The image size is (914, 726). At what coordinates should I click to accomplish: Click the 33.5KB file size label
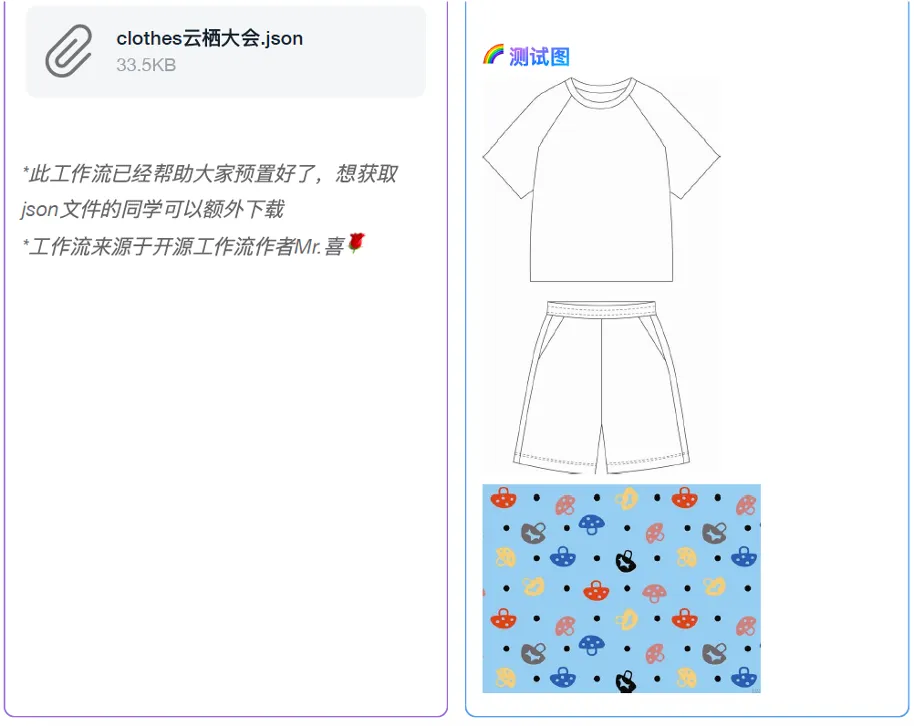click(146, 65)
